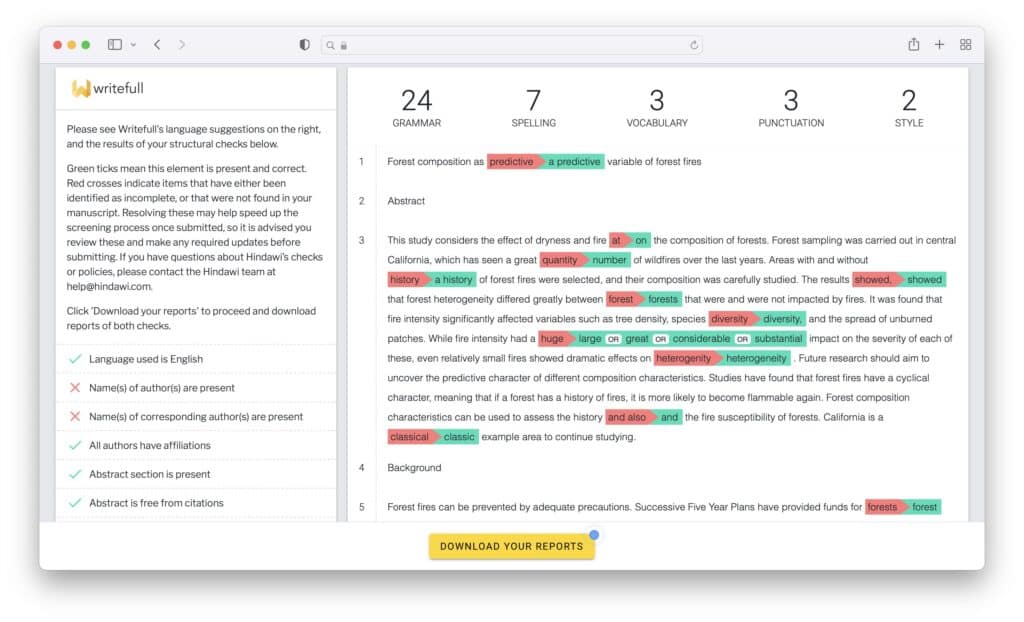Open the Safari share sheet icon
Image resolution: width=1024 pixels, height=622 pixels.
913,44
